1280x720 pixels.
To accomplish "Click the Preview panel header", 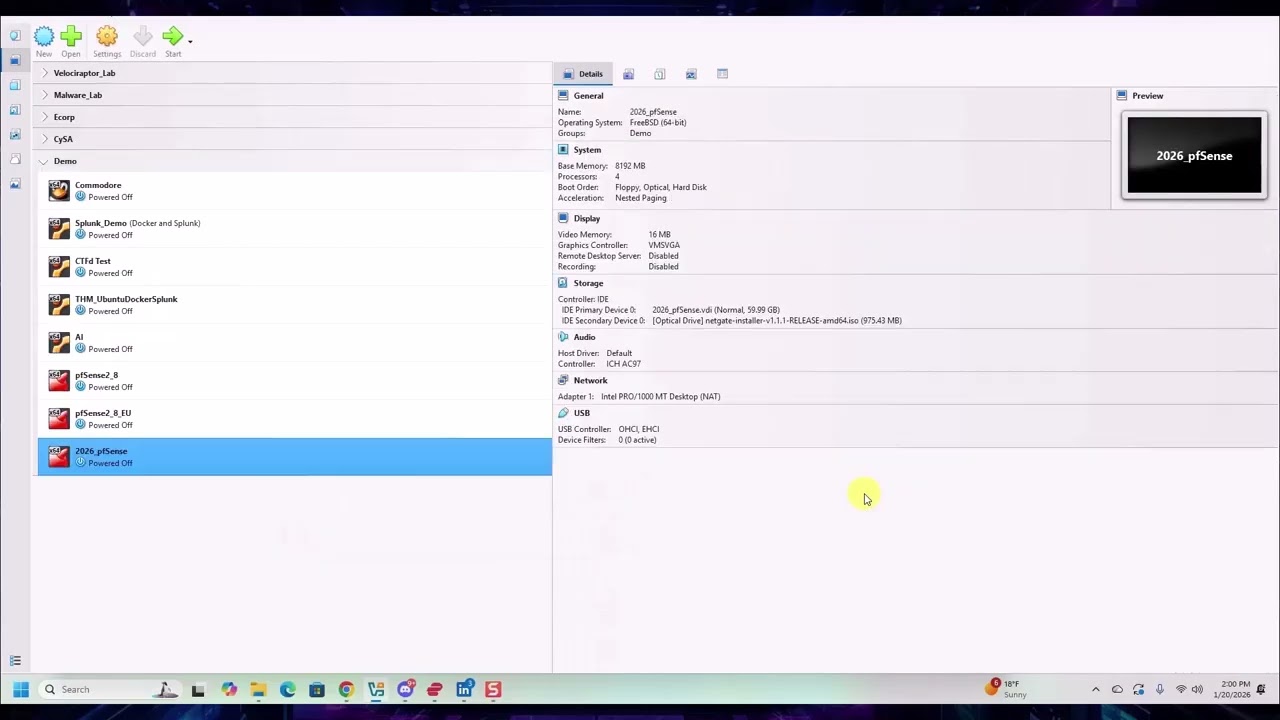I will 1148,96.
